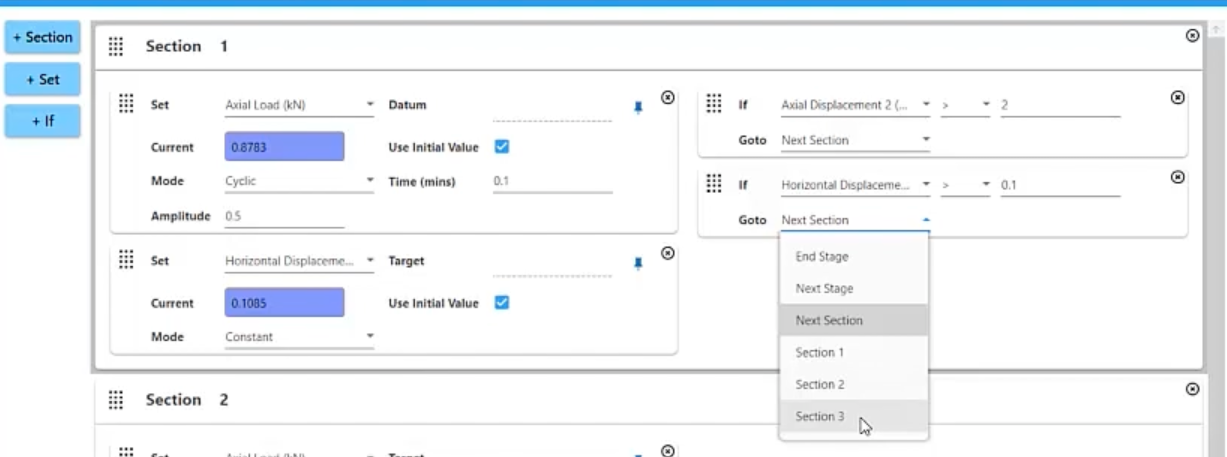Screen dimensions: 1227x457
Task: Toggle Use Initial Value for Horizontal Displacement
Action: (502, 303)
